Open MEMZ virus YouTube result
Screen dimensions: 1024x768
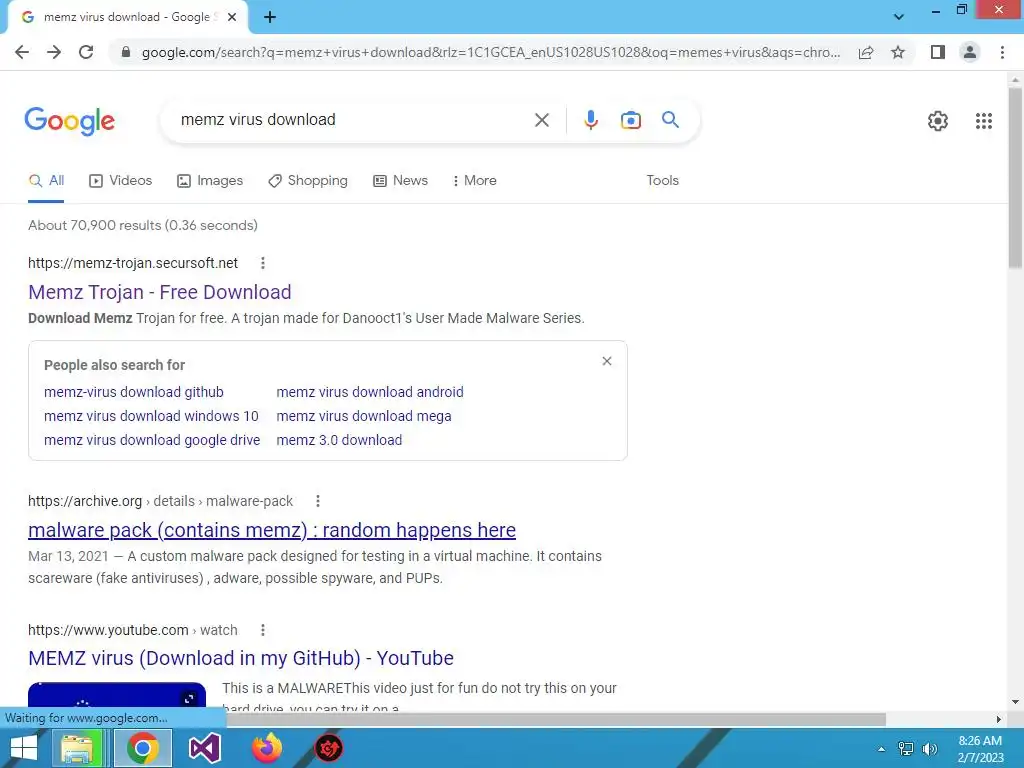(x=241, y=658)
